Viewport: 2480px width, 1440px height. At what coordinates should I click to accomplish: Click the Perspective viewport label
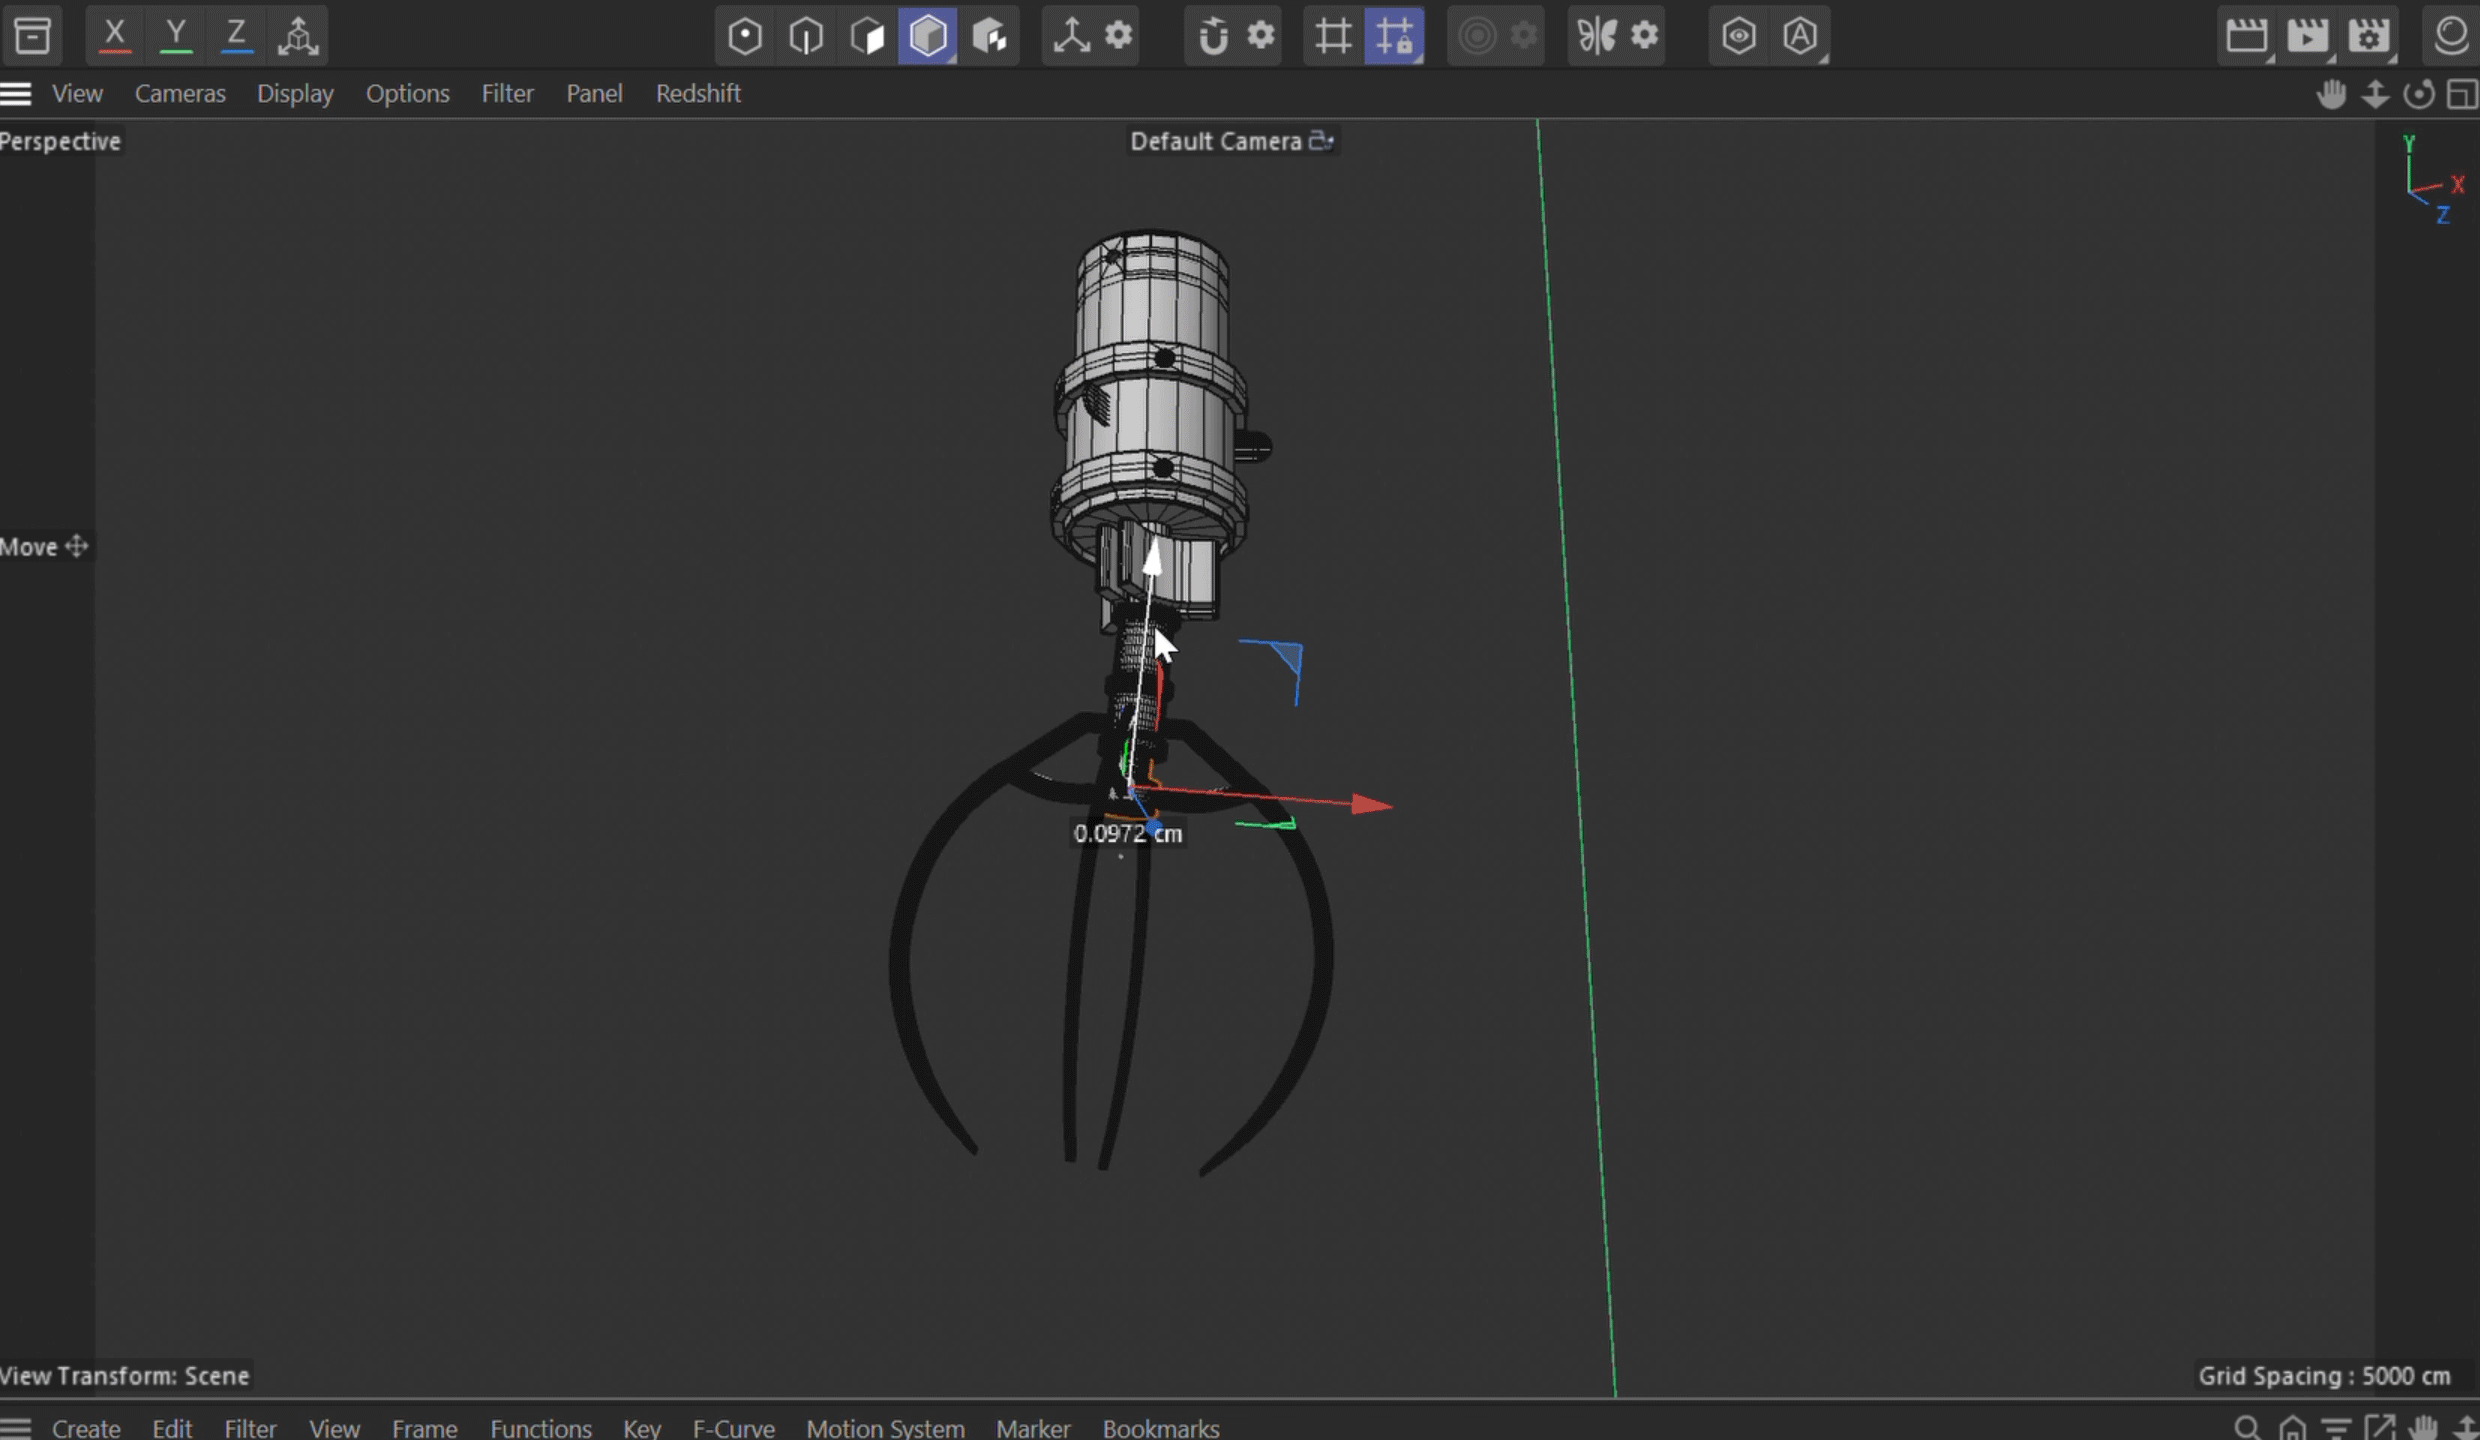(60, 141)
